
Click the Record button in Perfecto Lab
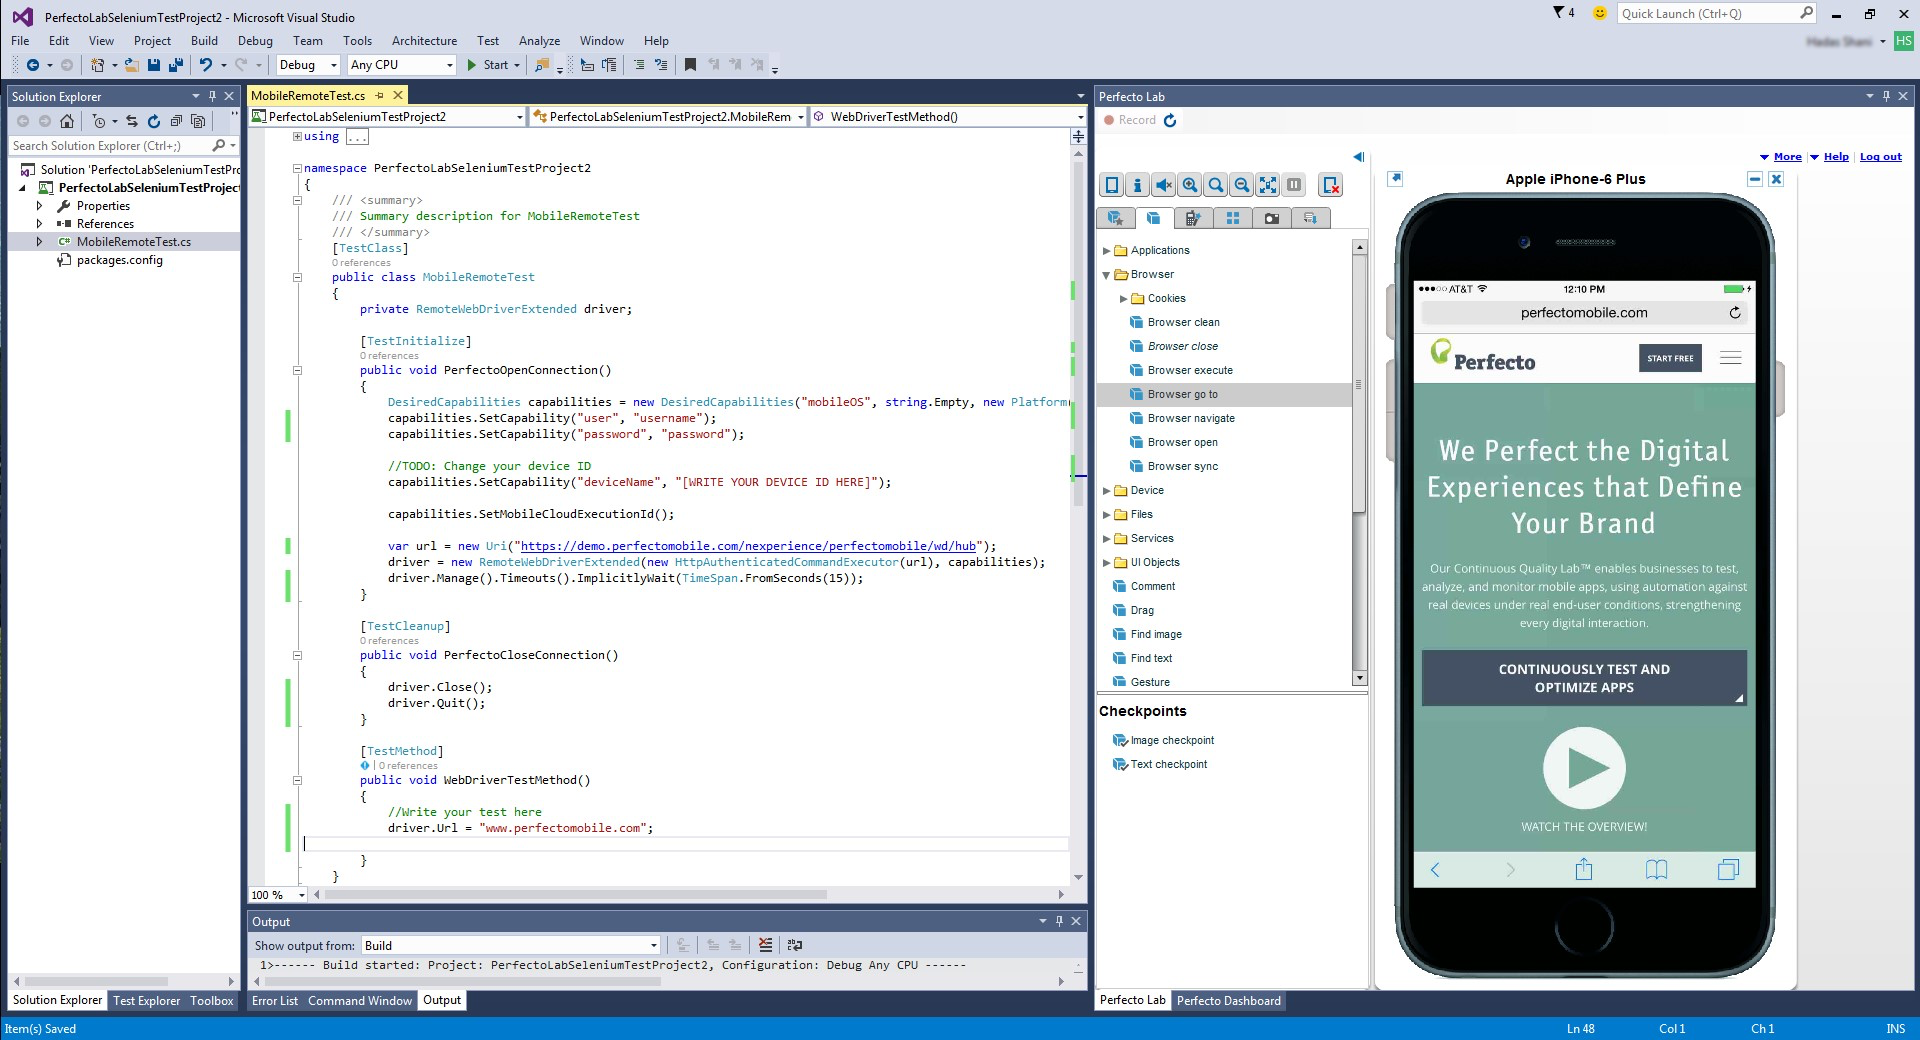pos(1130,120)
